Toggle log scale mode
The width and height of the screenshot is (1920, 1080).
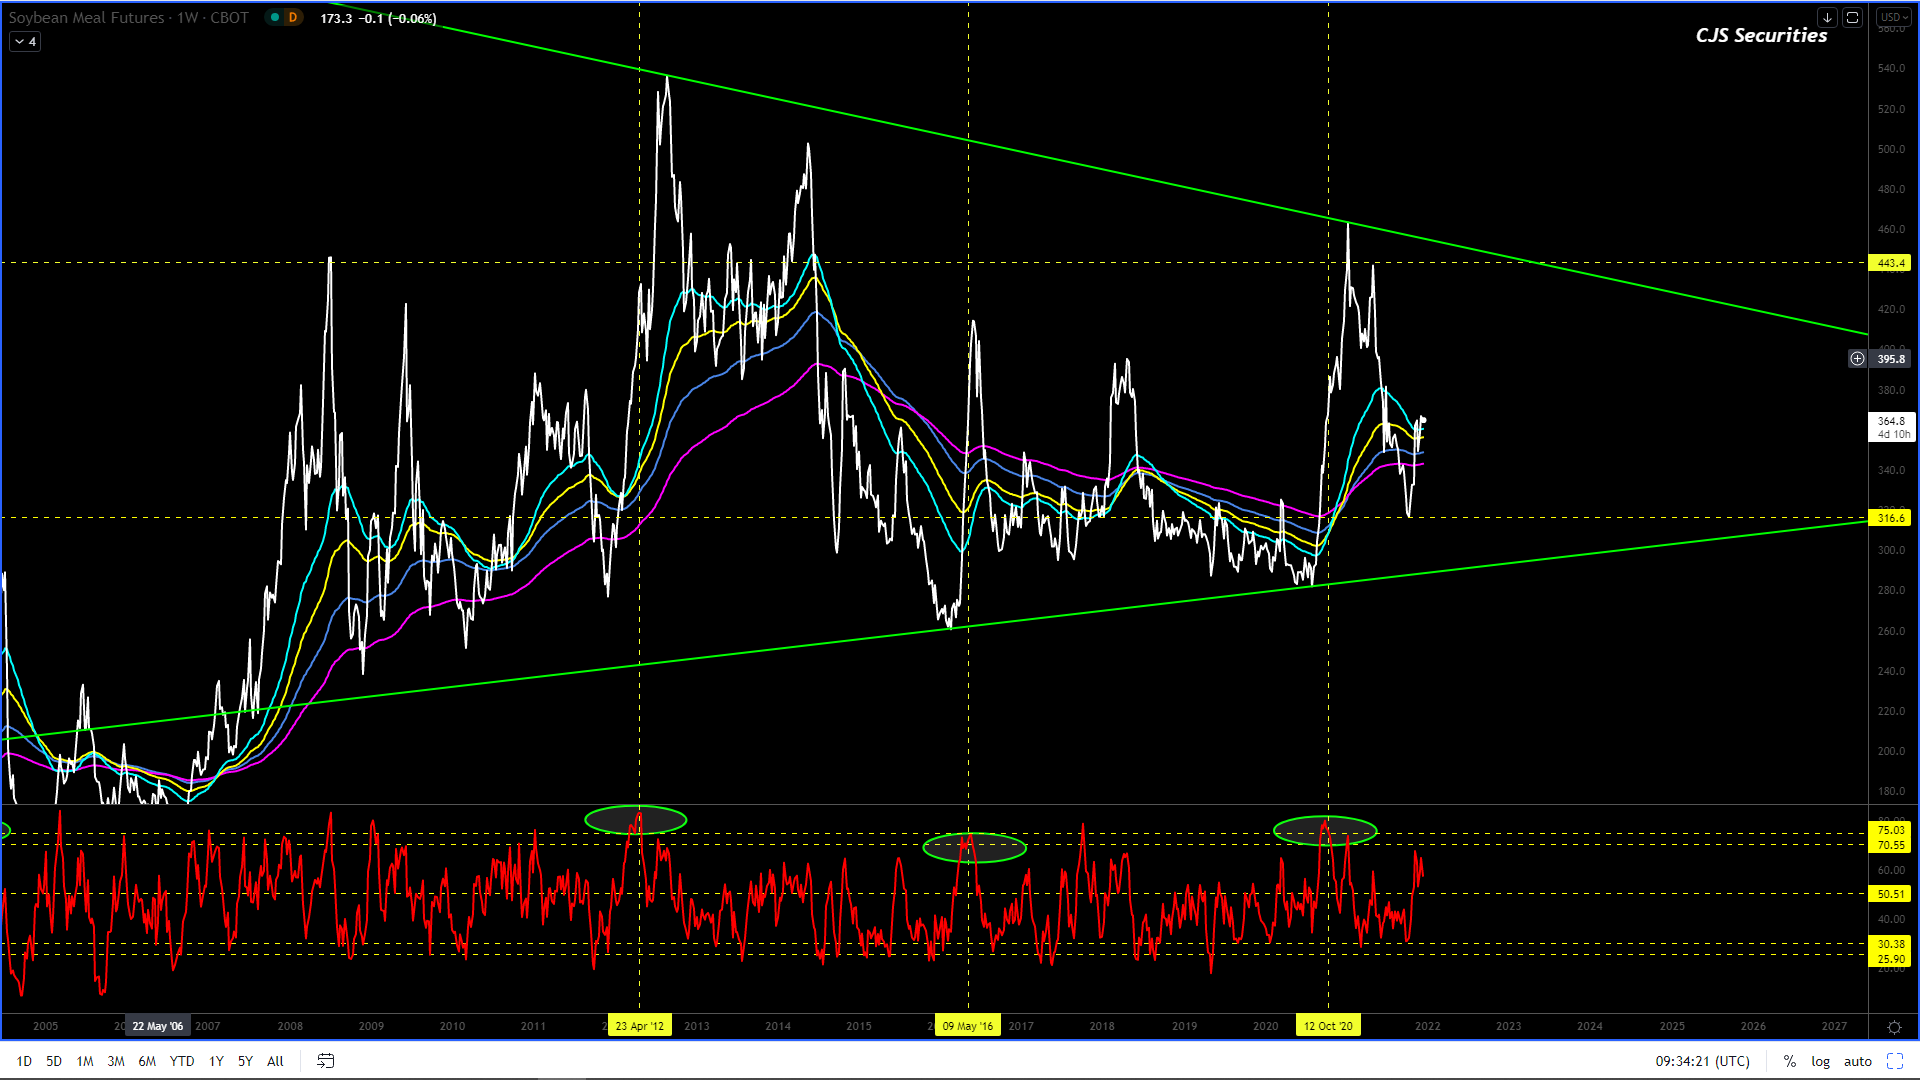[x=1820, y=1061]
